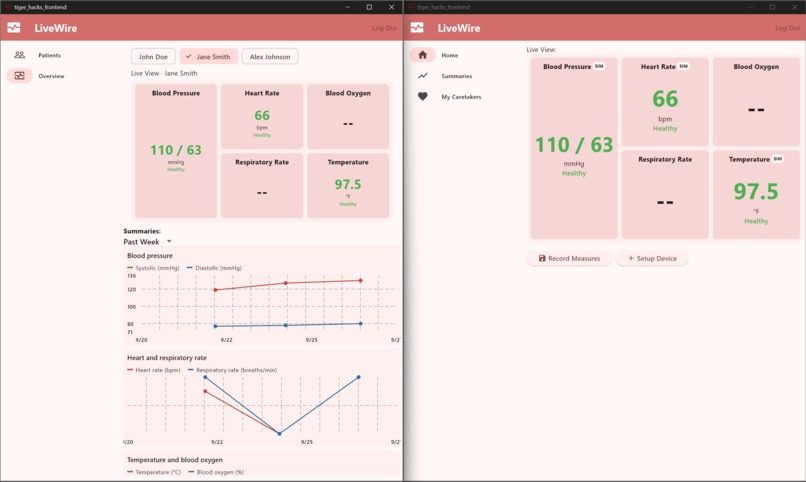This screenshot has height=482, width=806.
Task: Click the Respiratory Rate card in left window
Action: tap(262, 186)
